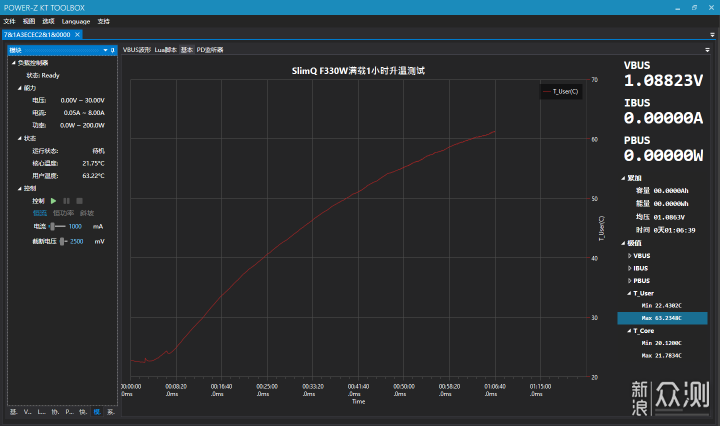Stop the load with the stop button
The height and width of the screenshot is (426, 720).
click(79, 201)
